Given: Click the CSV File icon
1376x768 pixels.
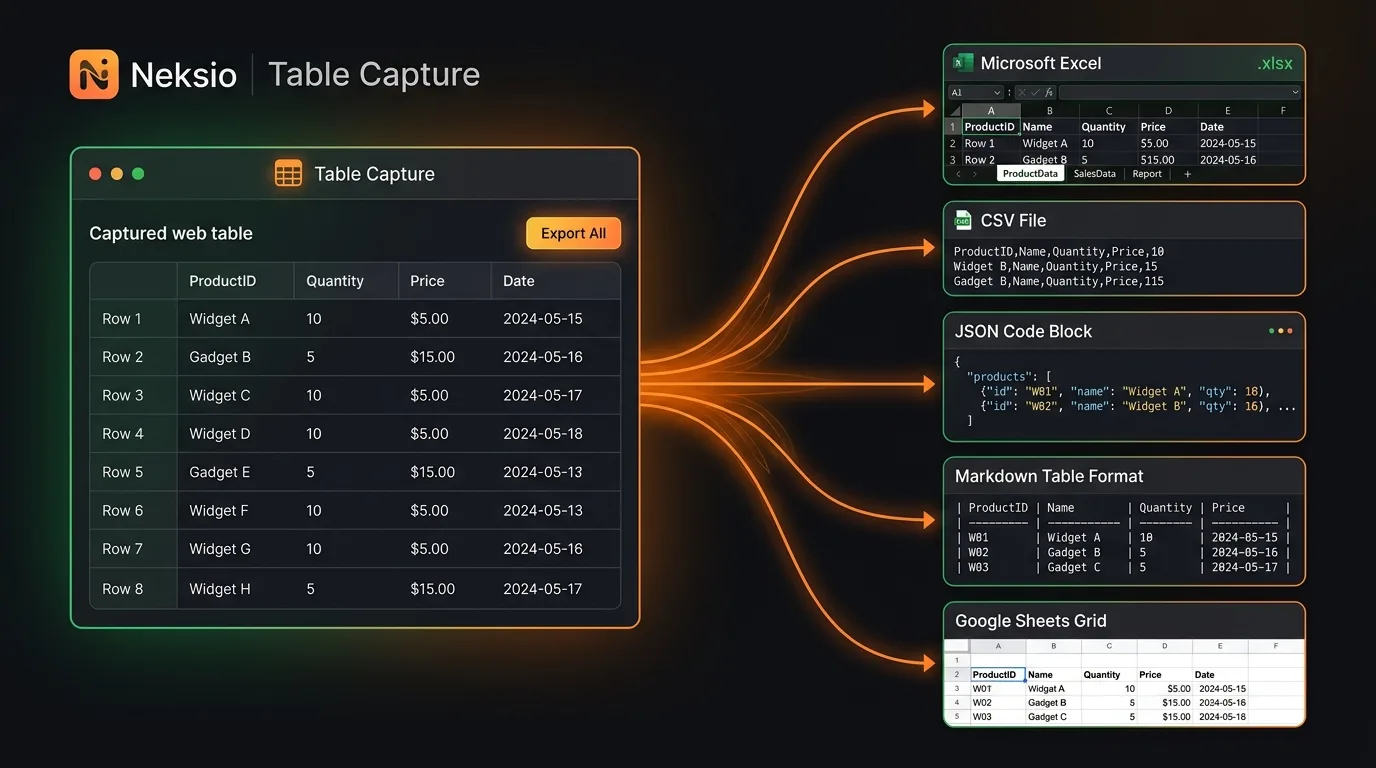Looking at the screenshot, I should (x=963, y=220).
